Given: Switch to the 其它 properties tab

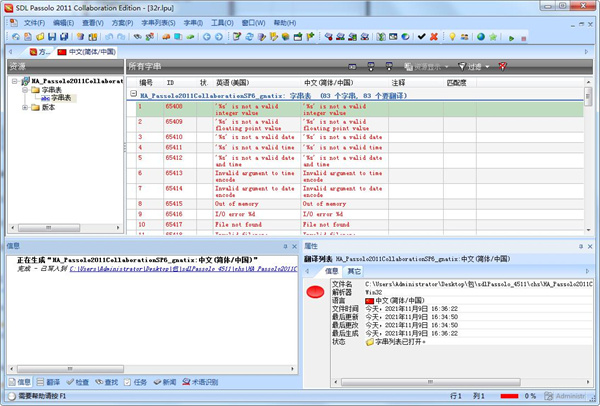Looking at the screenshot, I should [354, 271].
